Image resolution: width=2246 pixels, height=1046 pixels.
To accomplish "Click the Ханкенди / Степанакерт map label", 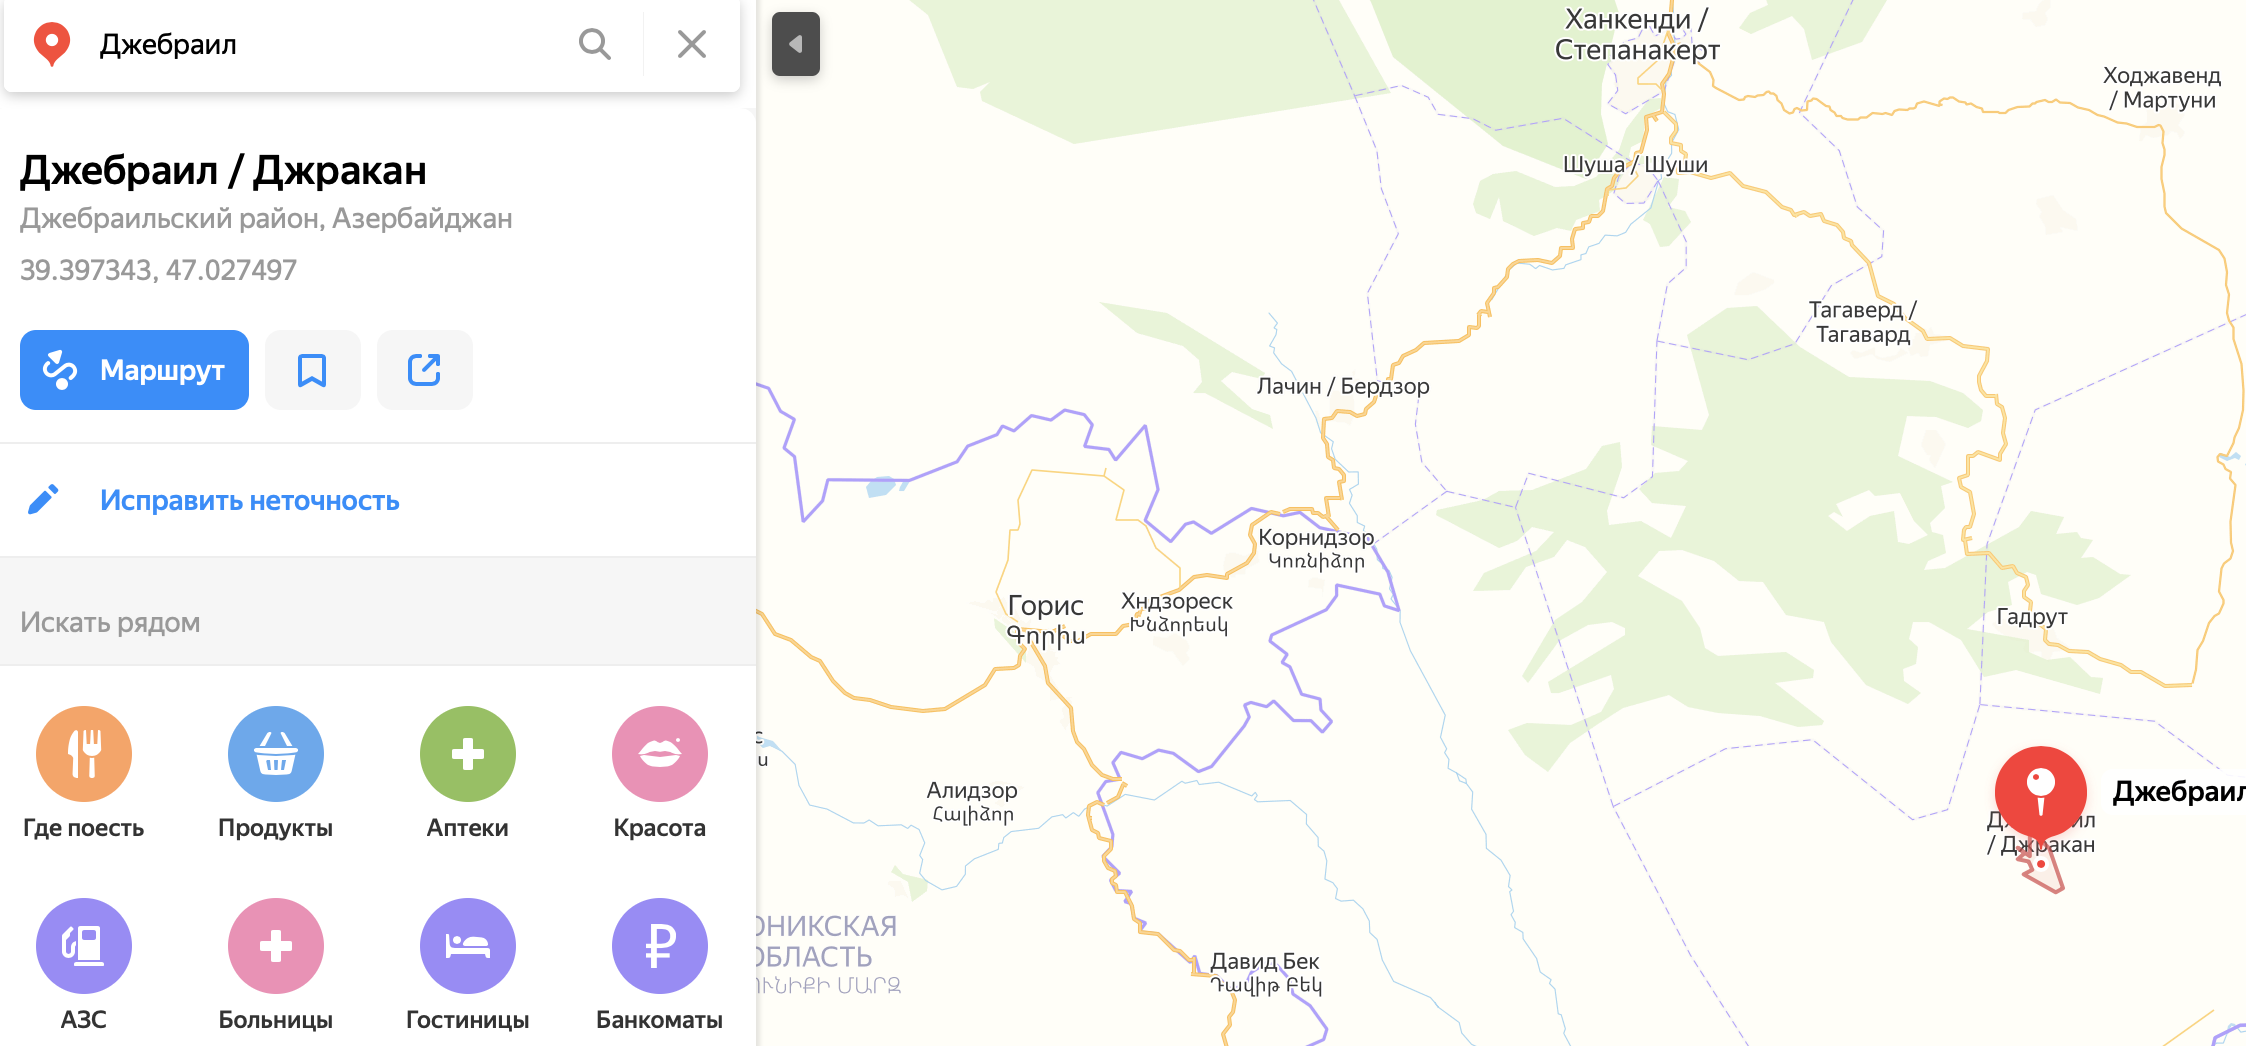I will (1637, 34).
